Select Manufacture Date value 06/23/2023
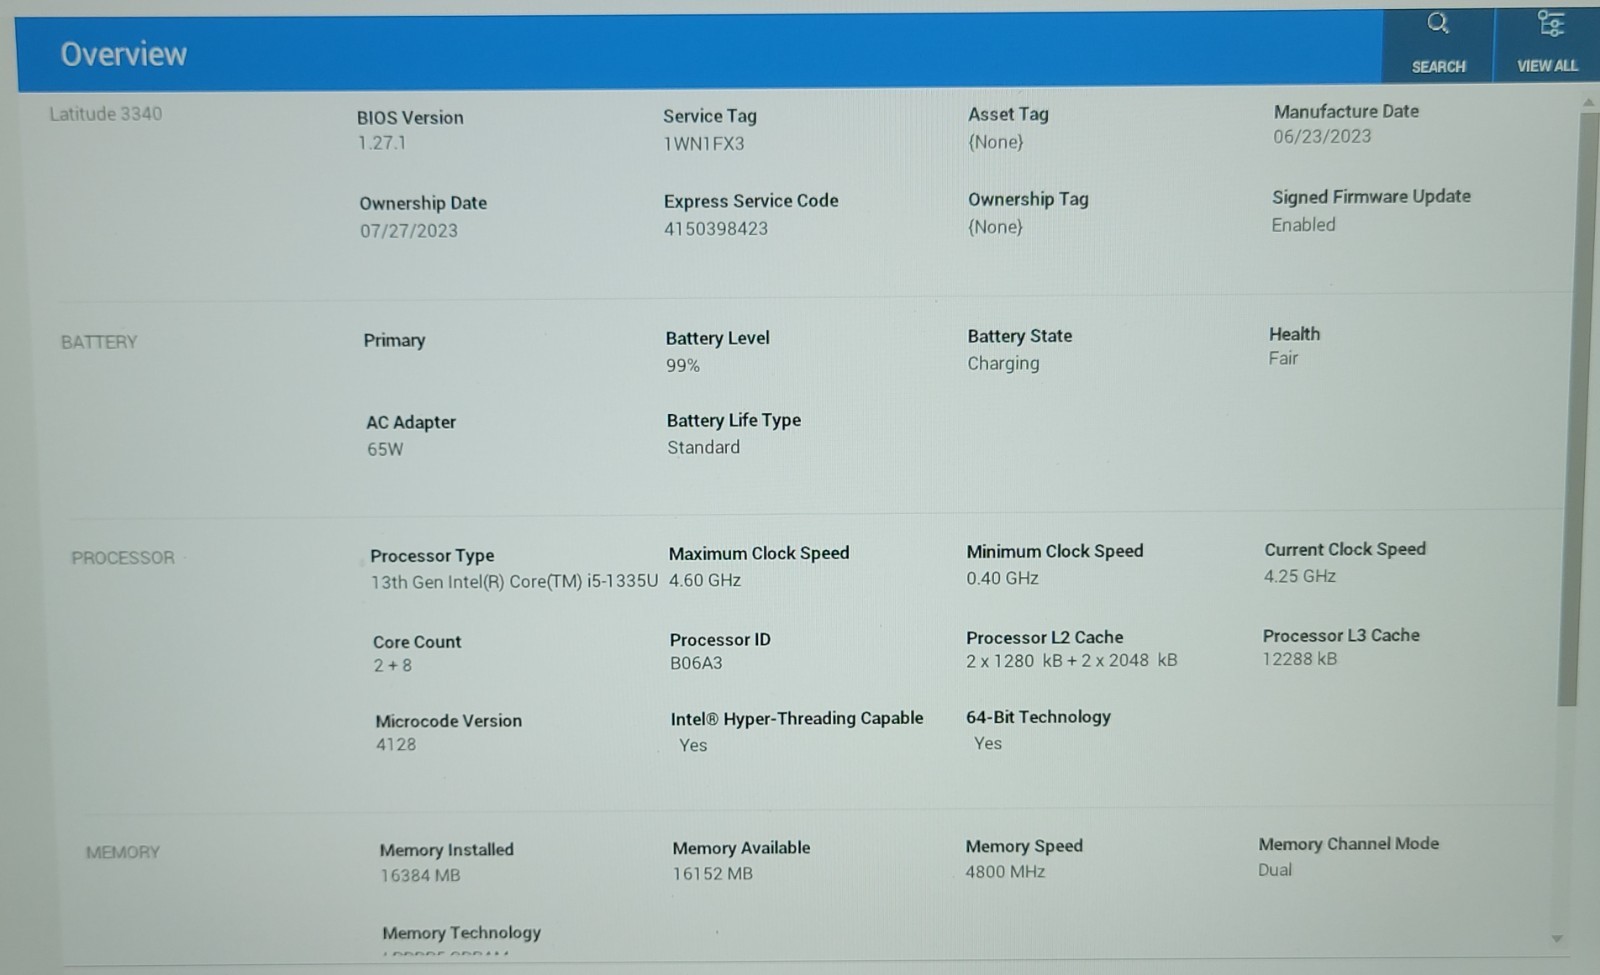The width and height of the screenshot is (1600, 975). (1322, 137)
